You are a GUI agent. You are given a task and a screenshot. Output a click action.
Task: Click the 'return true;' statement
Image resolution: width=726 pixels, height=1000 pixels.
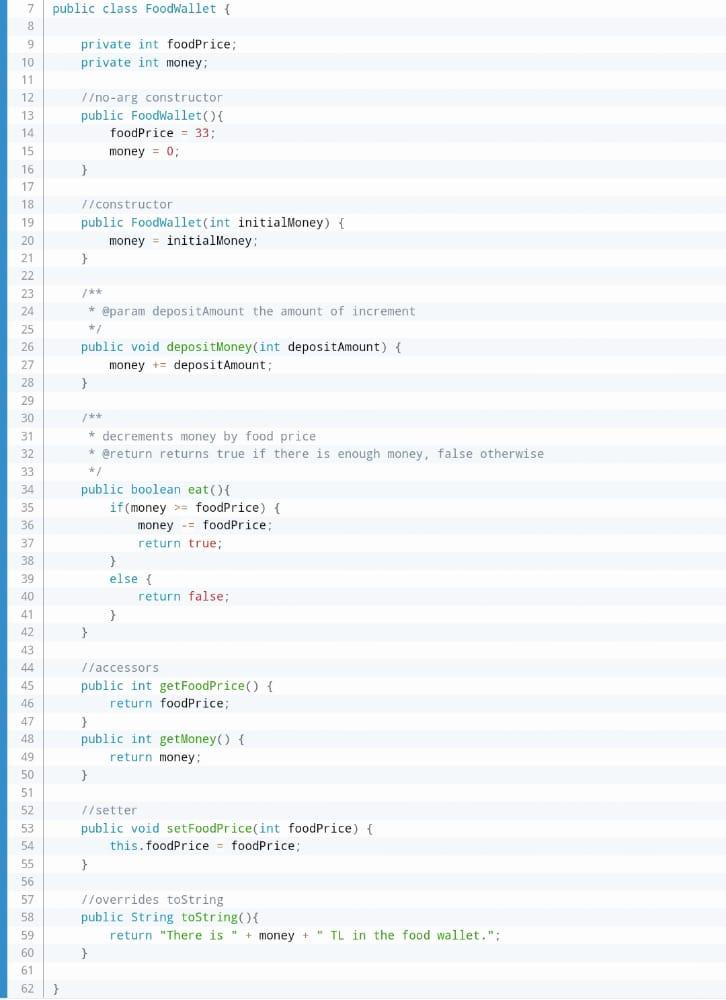(x=180, y=543)
